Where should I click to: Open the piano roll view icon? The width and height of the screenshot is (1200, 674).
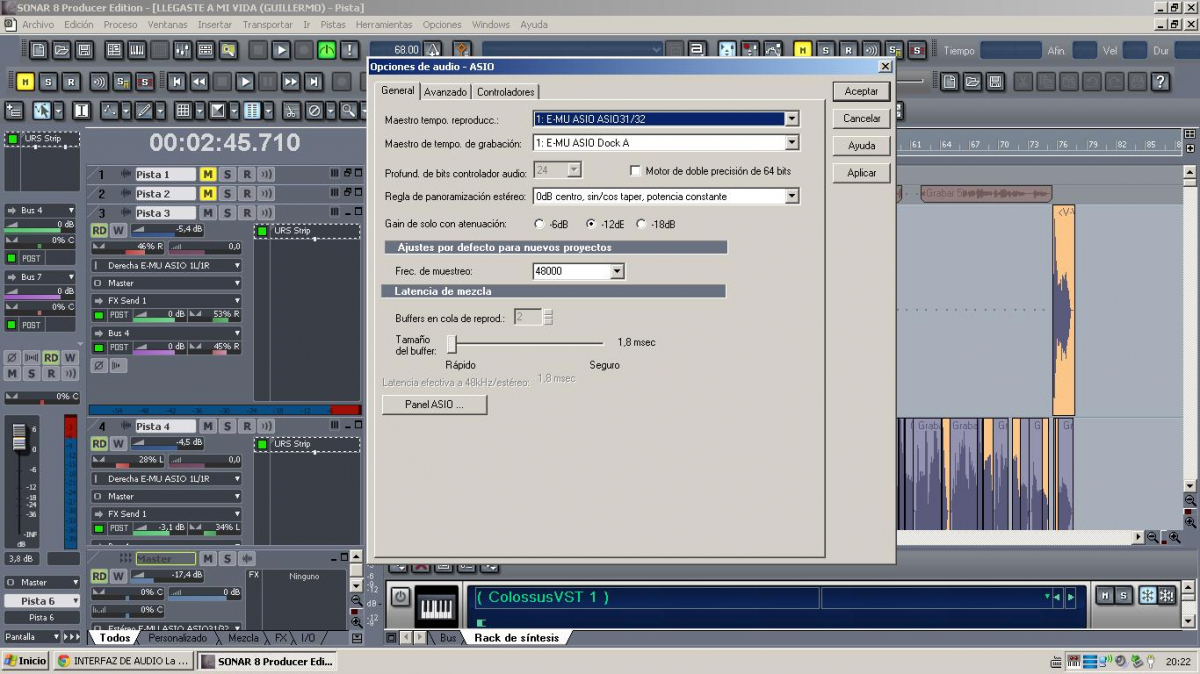[x=137, y=49]
